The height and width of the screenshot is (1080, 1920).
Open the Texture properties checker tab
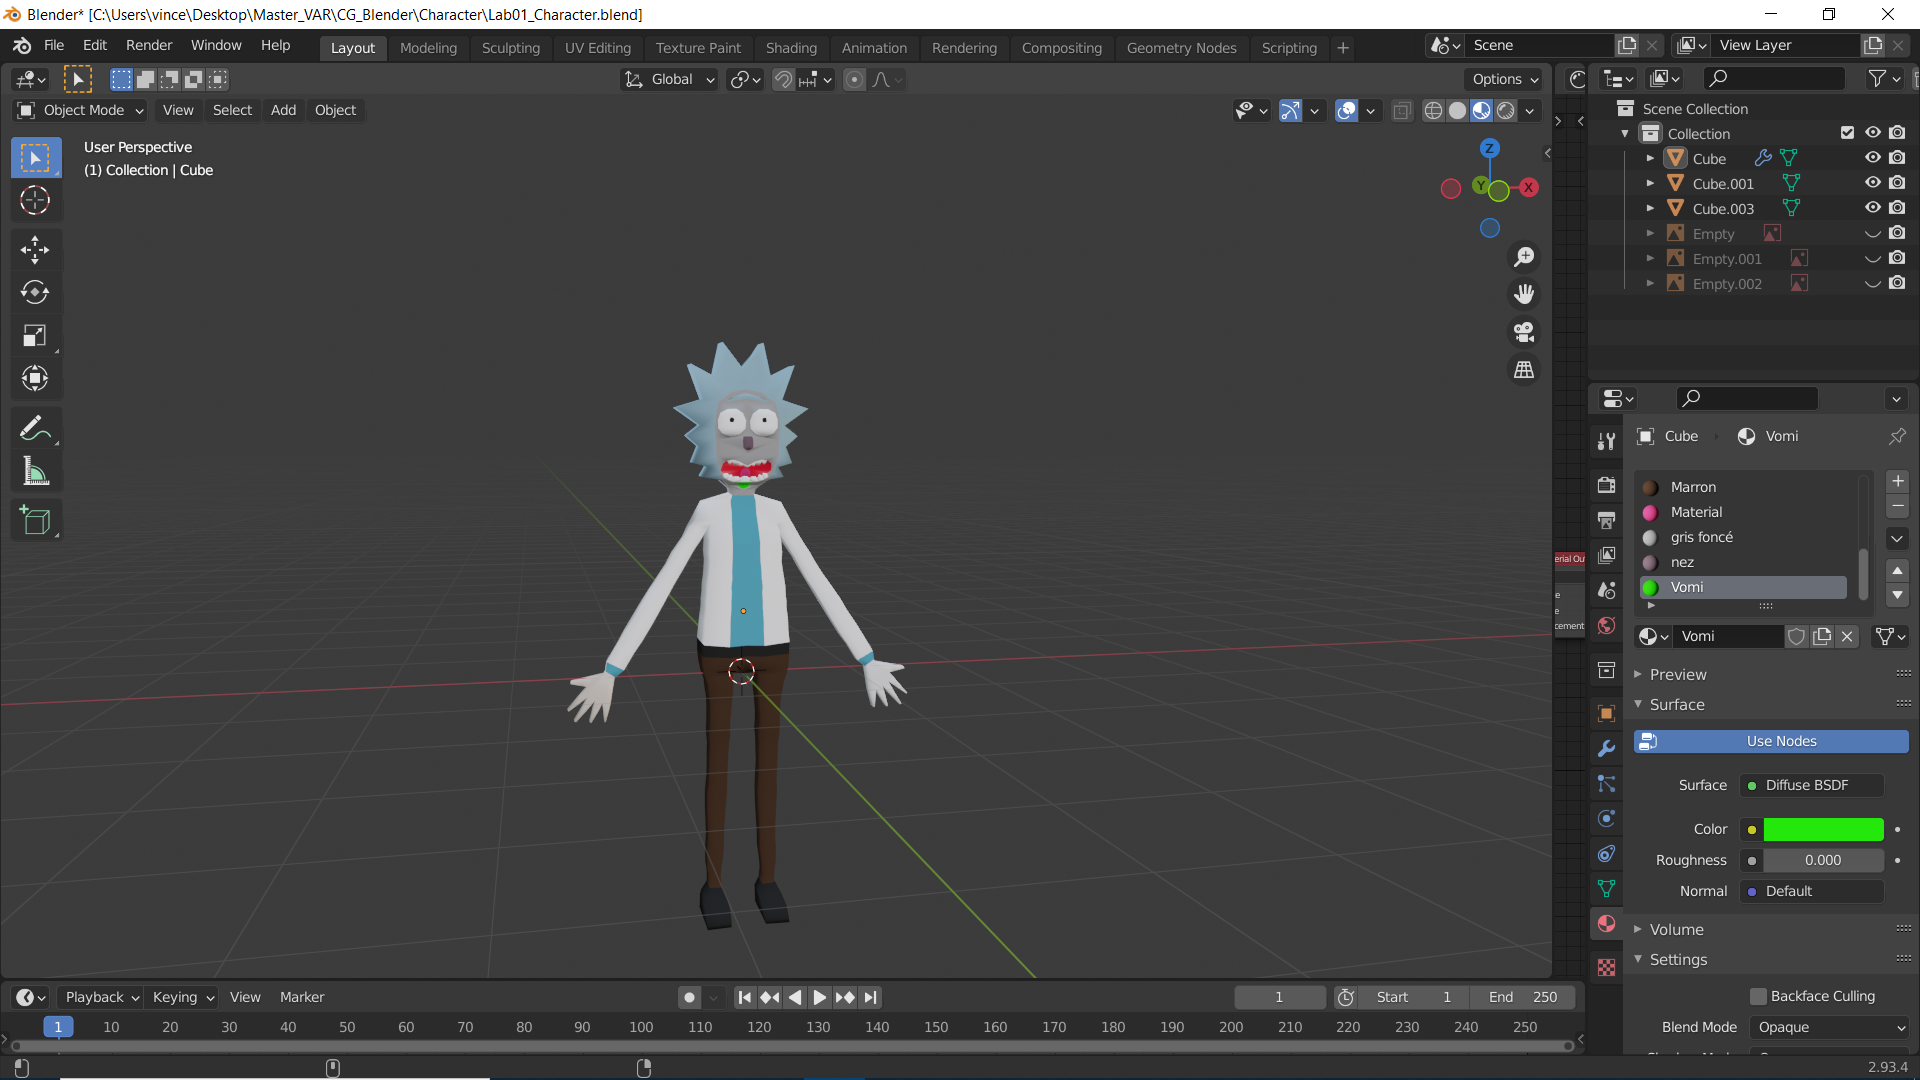pos(1606,967)
